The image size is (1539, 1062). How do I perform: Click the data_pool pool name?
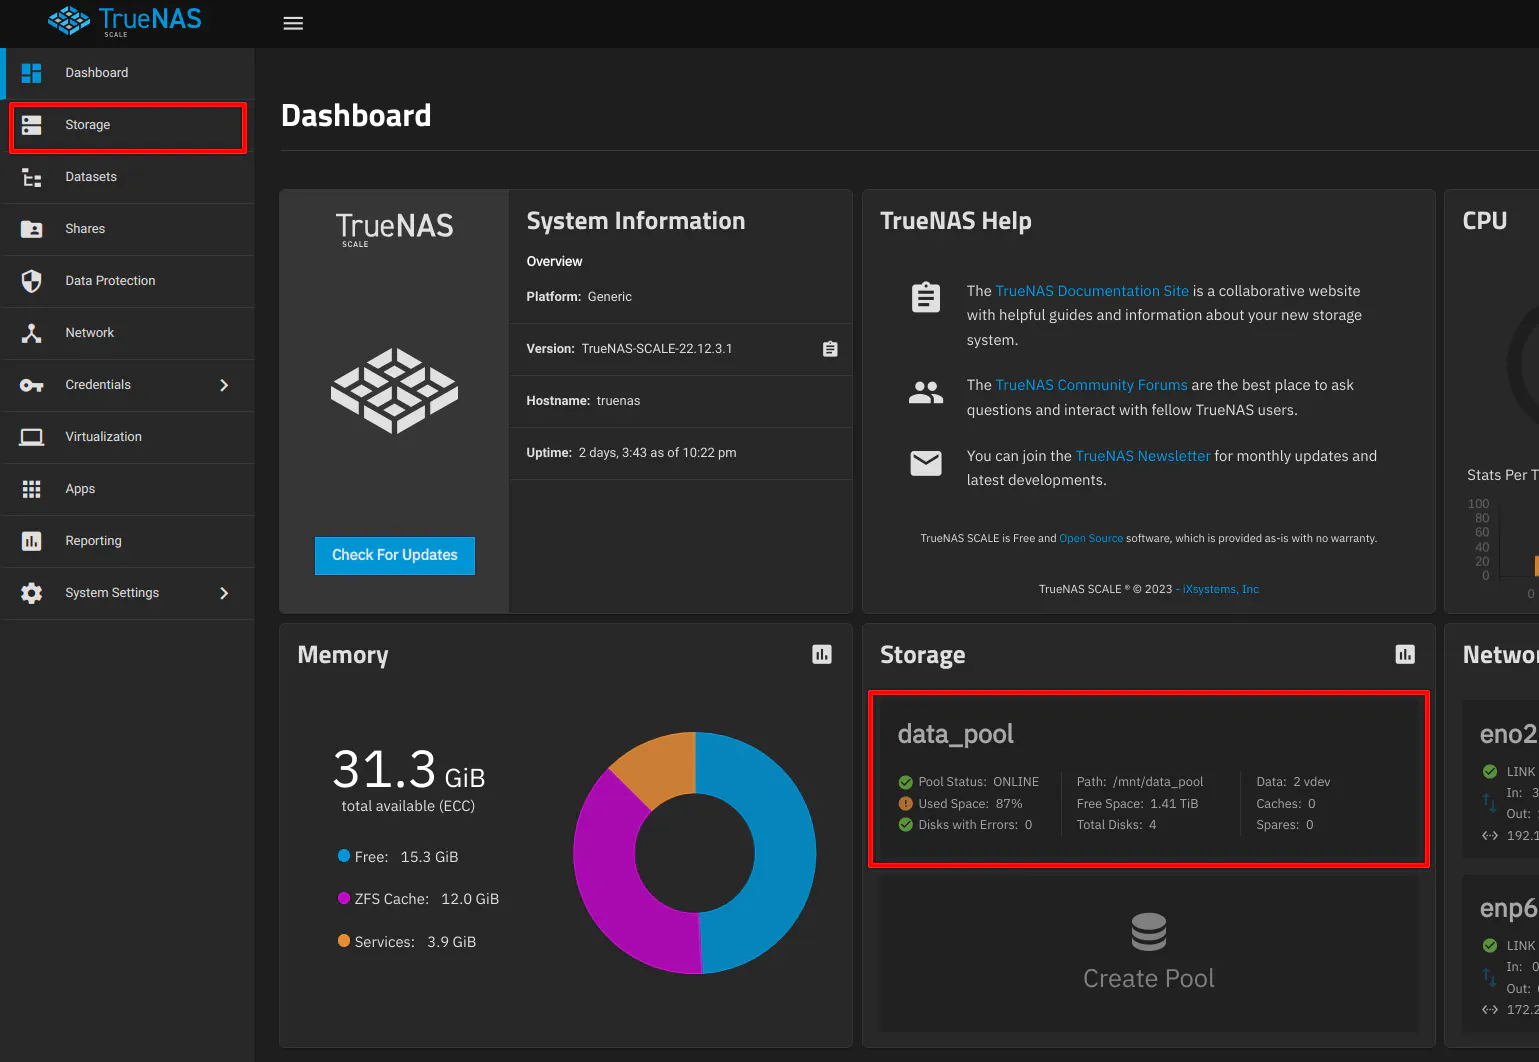(956, 734)
